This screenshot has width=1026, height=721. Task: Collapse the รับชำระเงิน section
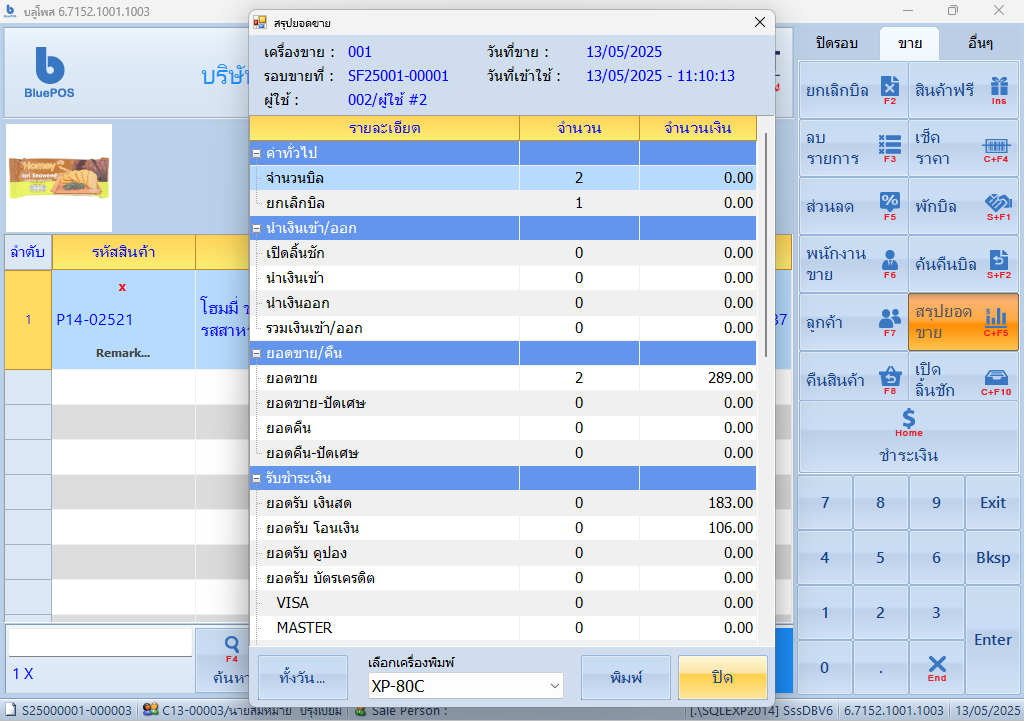257,478
